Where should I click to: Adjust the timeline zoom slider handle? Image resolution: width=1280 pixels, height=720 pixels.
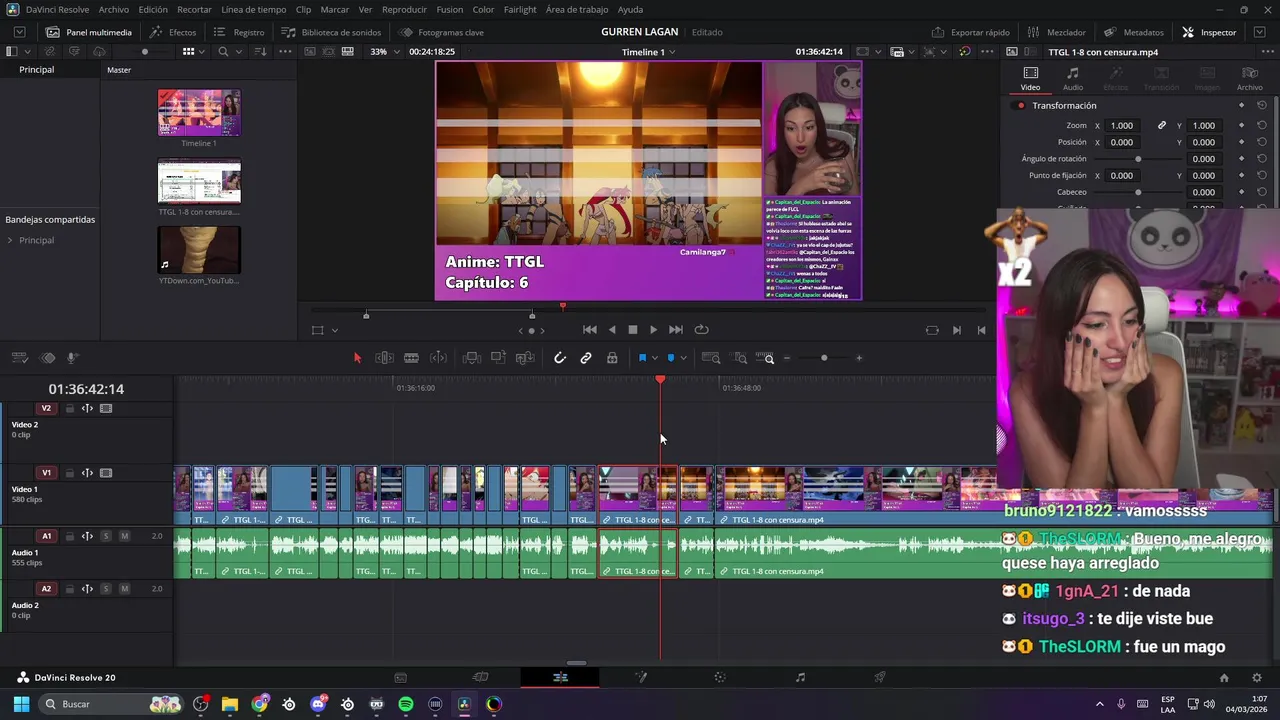click(824, 358)
